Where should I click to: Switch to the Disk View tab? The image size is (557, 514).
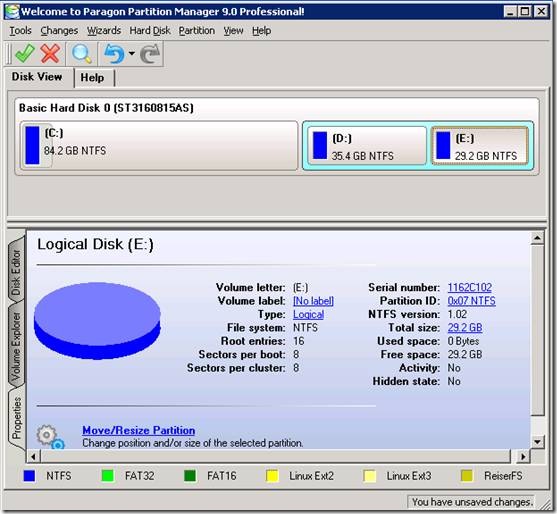point(37,77)
